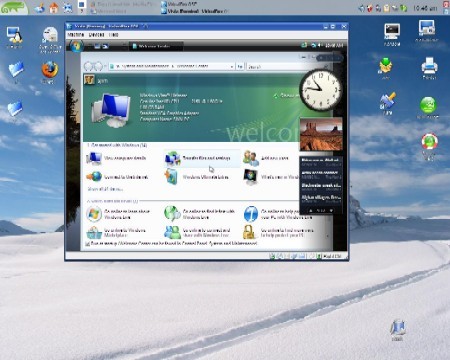
Task: Click the Go online to Windows Marketplace text
Action: point(125,233)
